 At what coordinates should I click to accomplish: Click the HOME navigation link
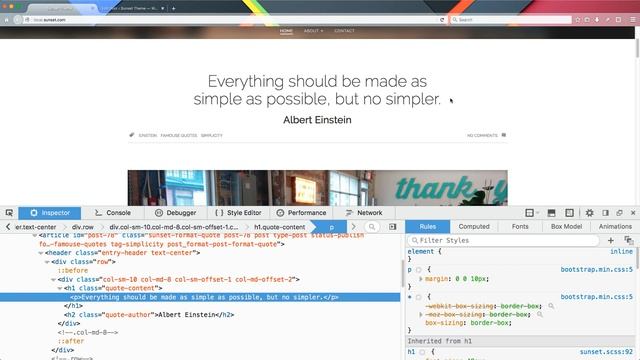286,31
